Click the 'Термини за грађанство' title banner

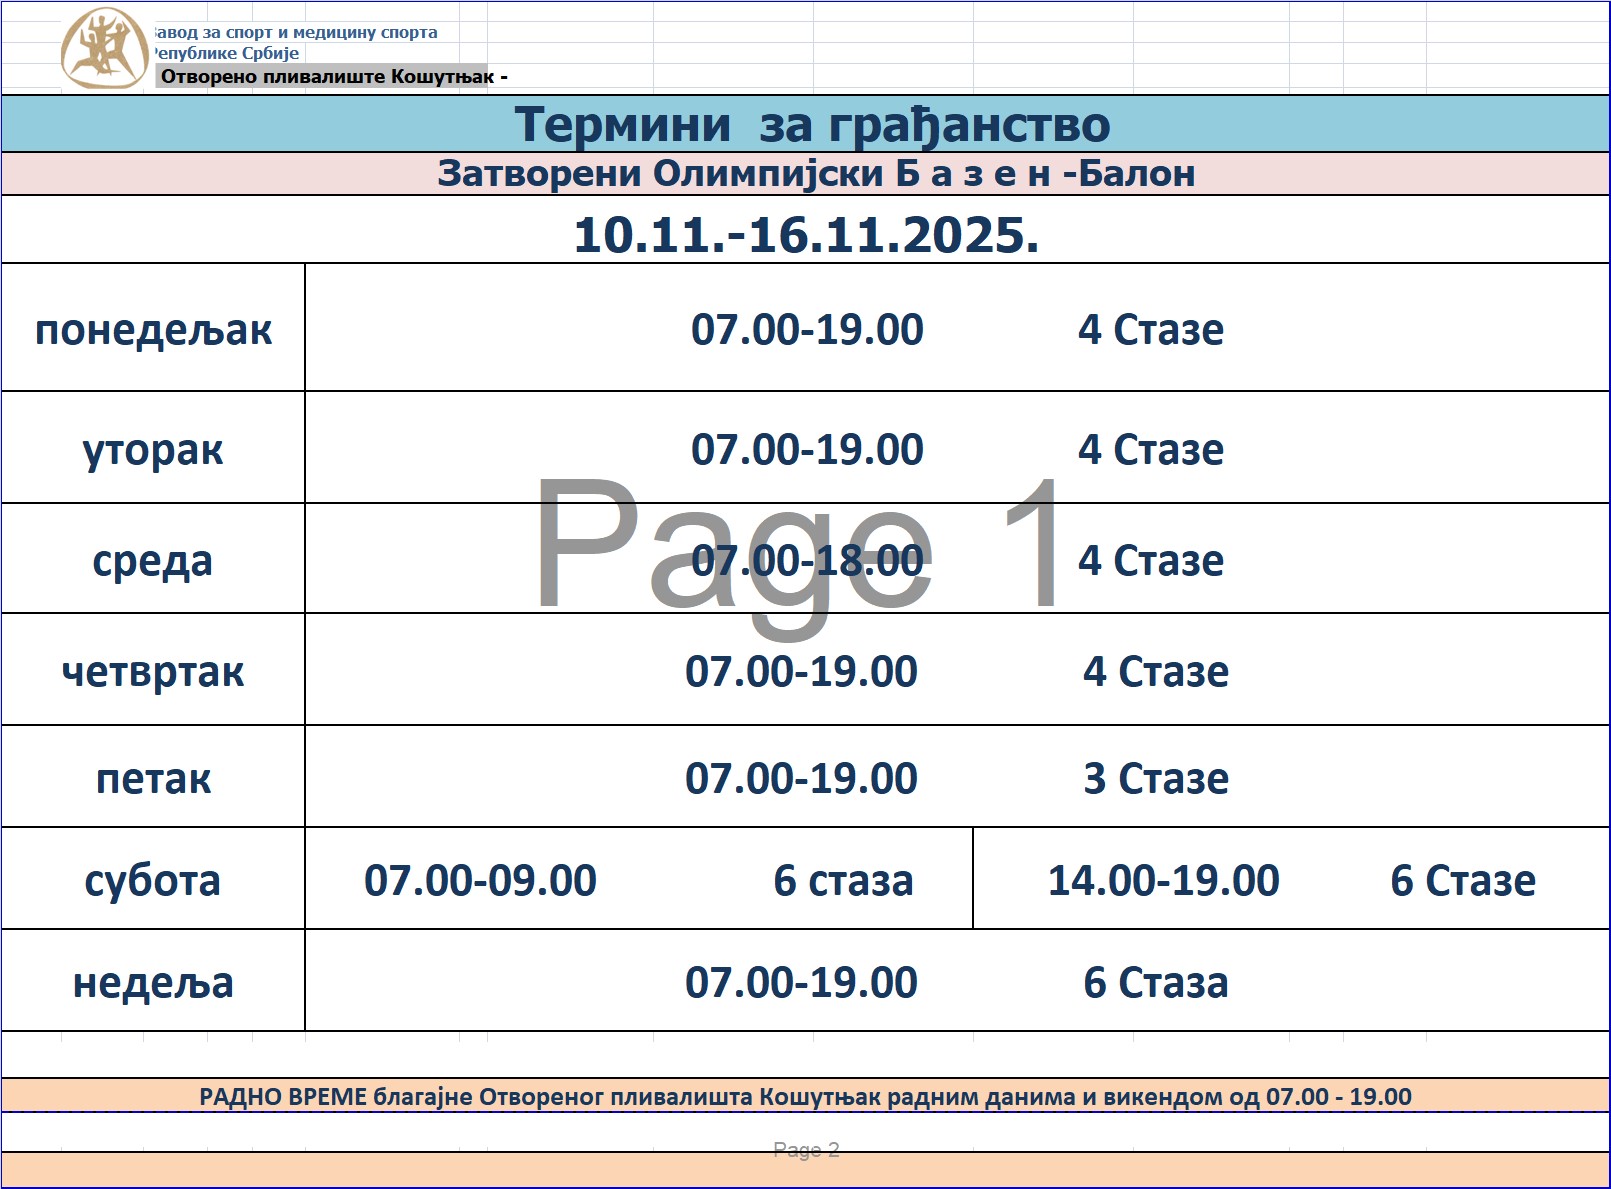811,125
